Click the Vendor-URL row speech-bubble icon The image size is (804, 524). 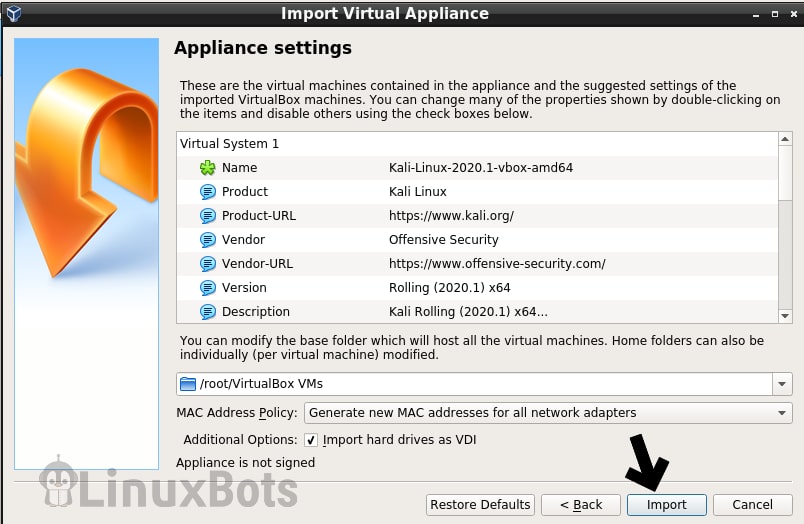click(x=208, y=264)
